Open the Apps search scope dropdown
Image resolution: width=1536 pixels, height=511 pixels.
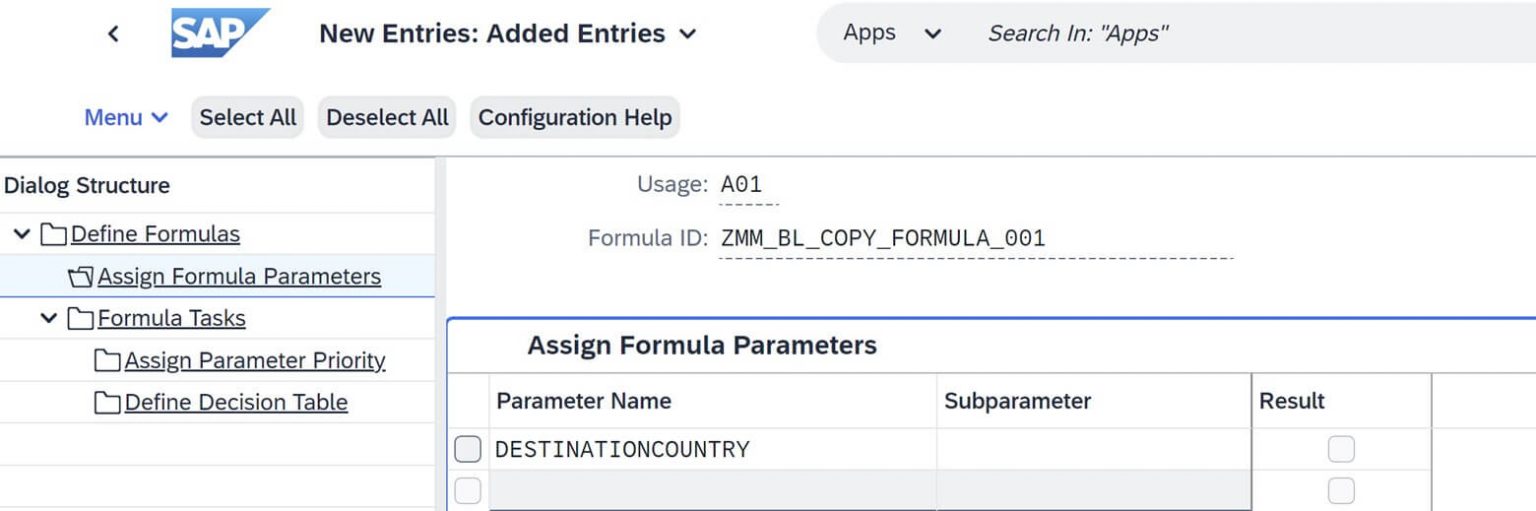(x=932, y=34)
